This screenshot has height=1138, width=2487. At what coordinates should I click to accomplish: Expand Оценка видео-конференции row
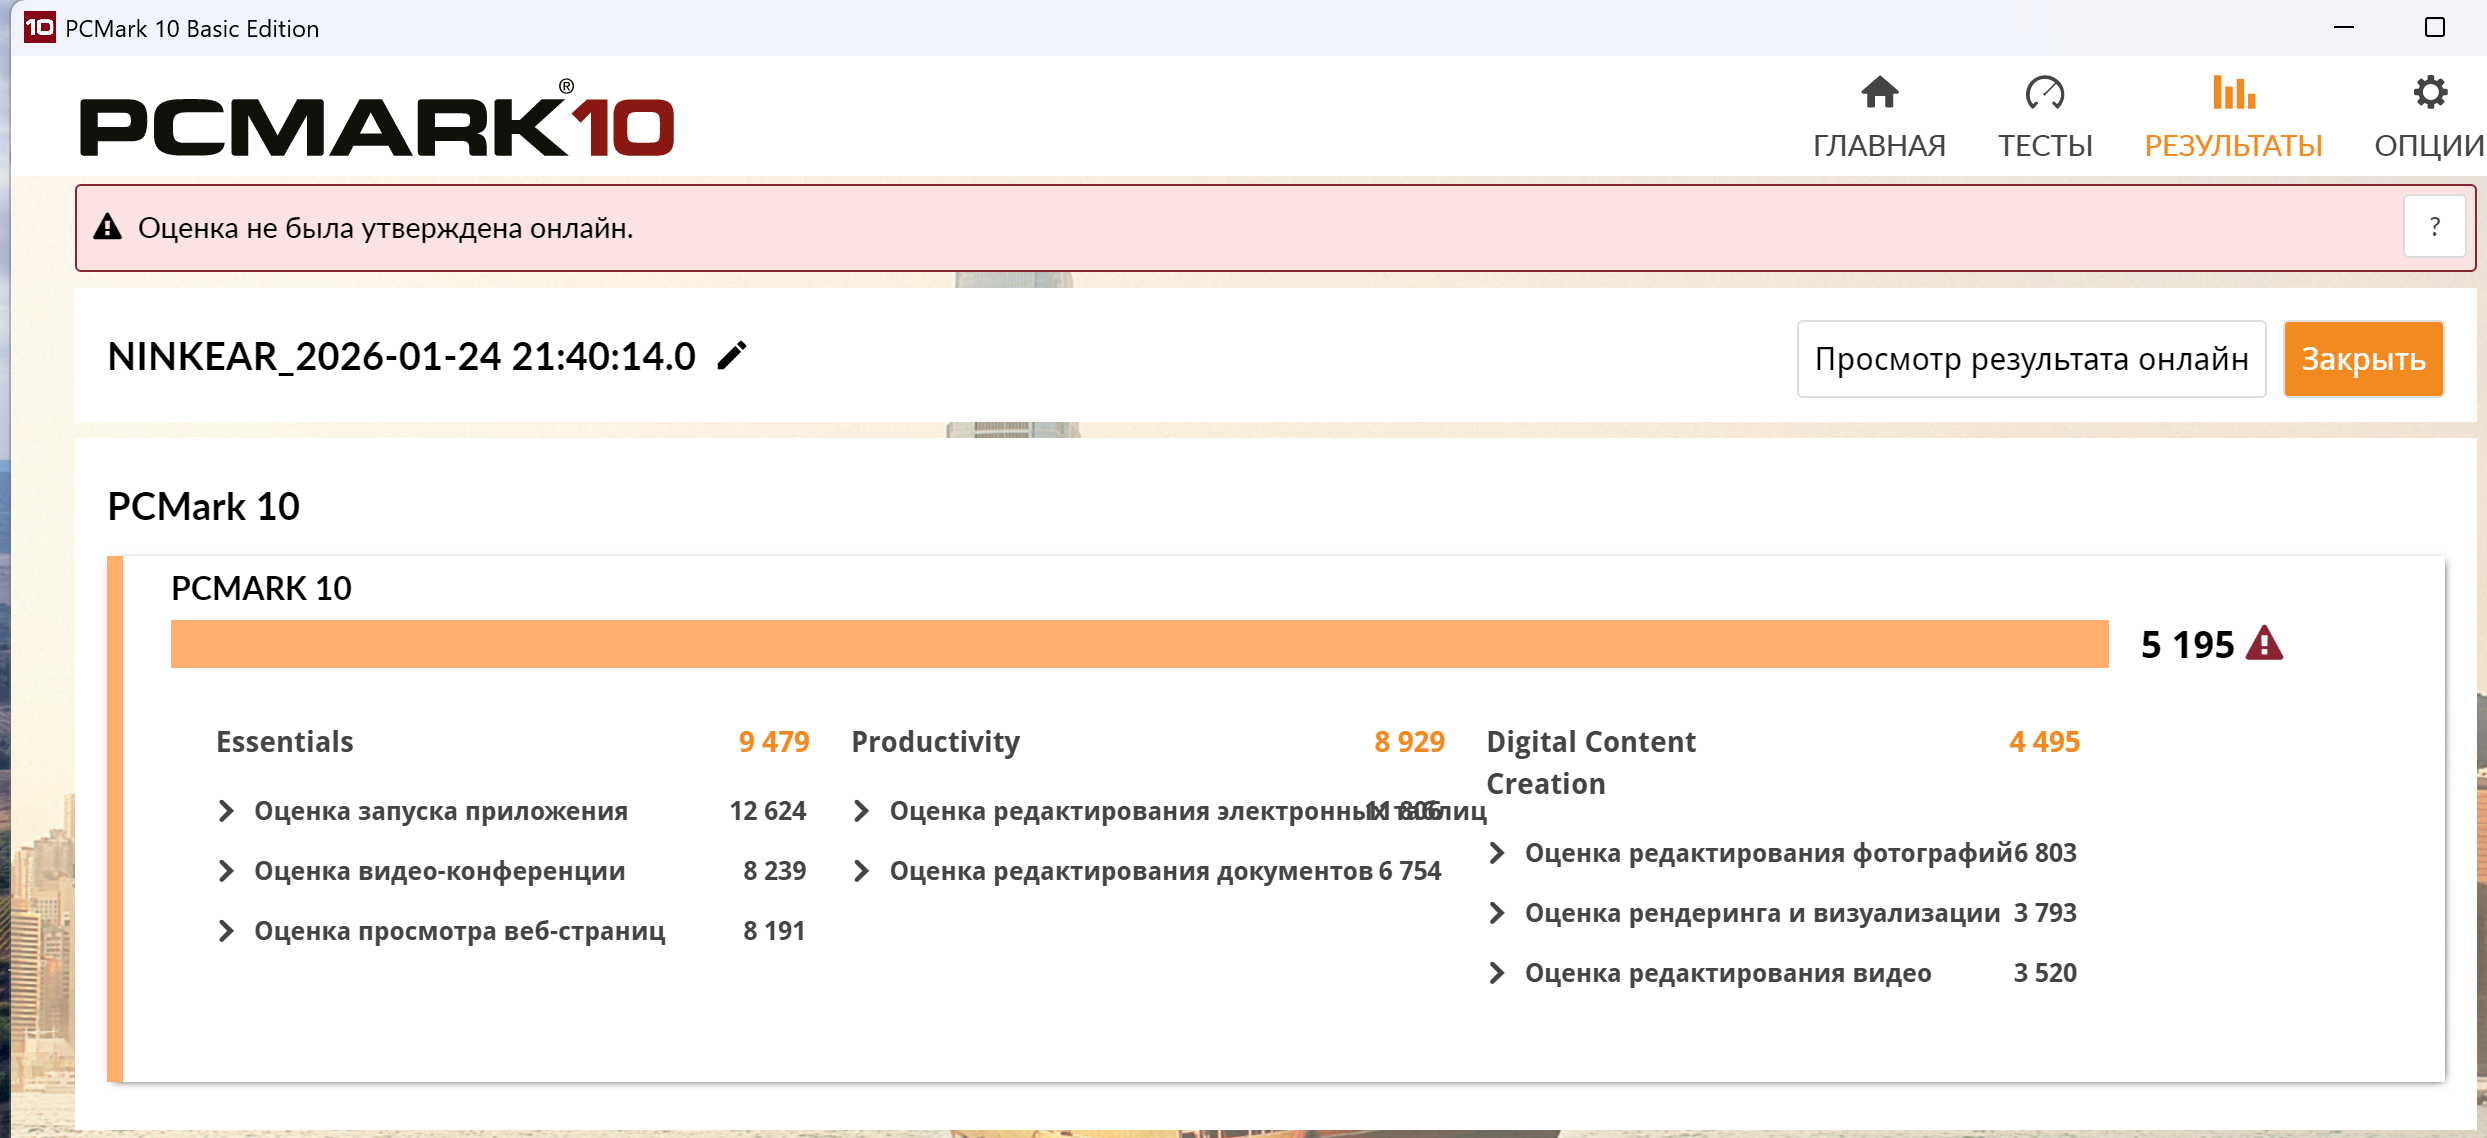(227, 871)
